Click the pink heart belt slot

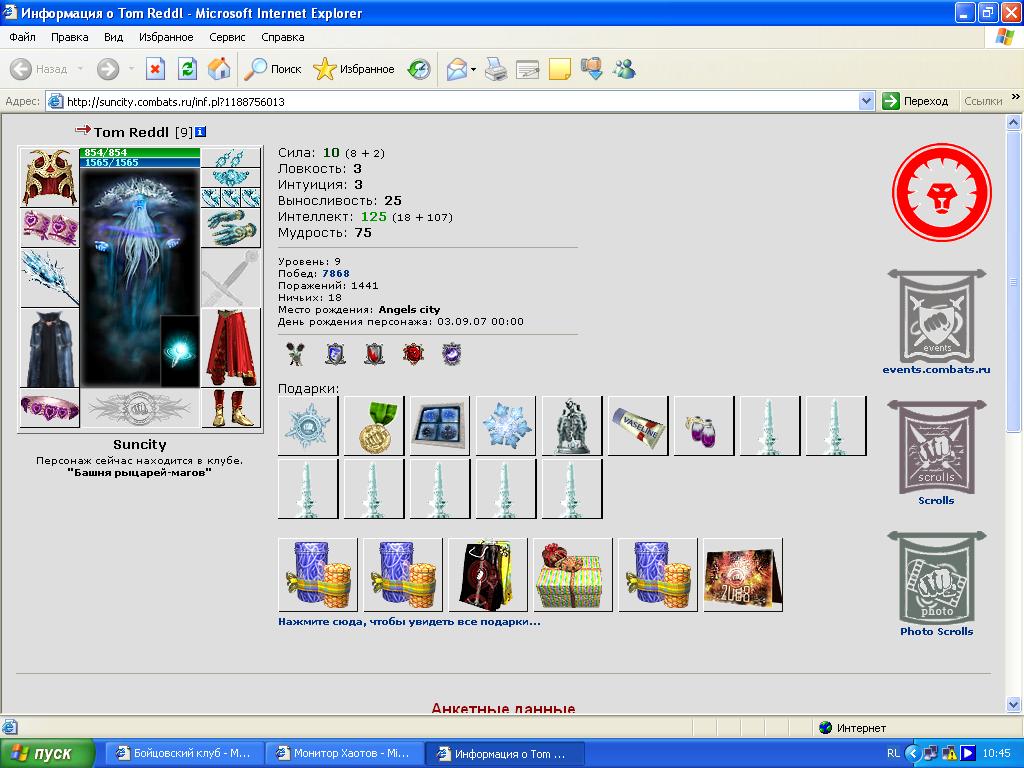[x=49, y=408]
